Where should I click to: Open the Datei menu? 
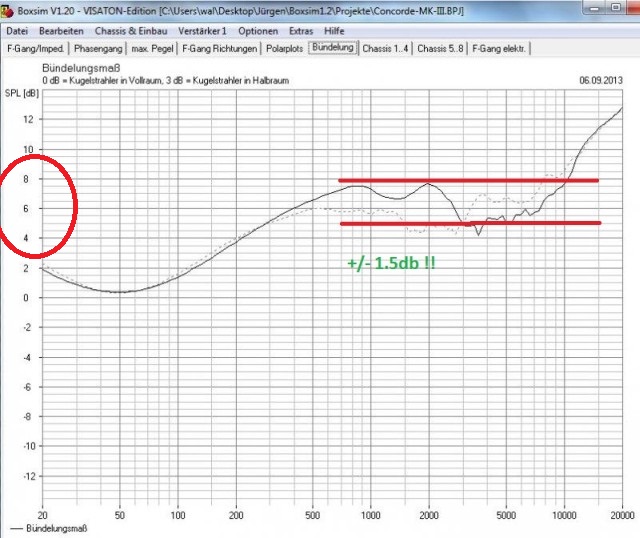[x=17, y=31]
